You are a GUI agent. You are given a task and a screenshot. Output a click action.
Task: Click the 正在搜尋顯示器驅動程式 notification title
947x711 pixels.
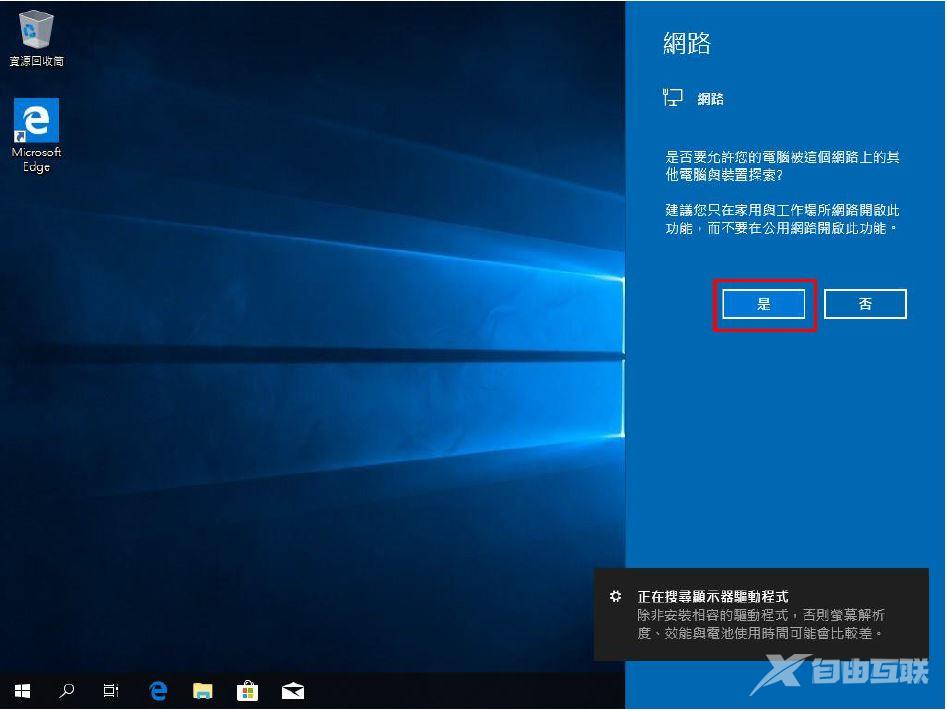(713, 597)
